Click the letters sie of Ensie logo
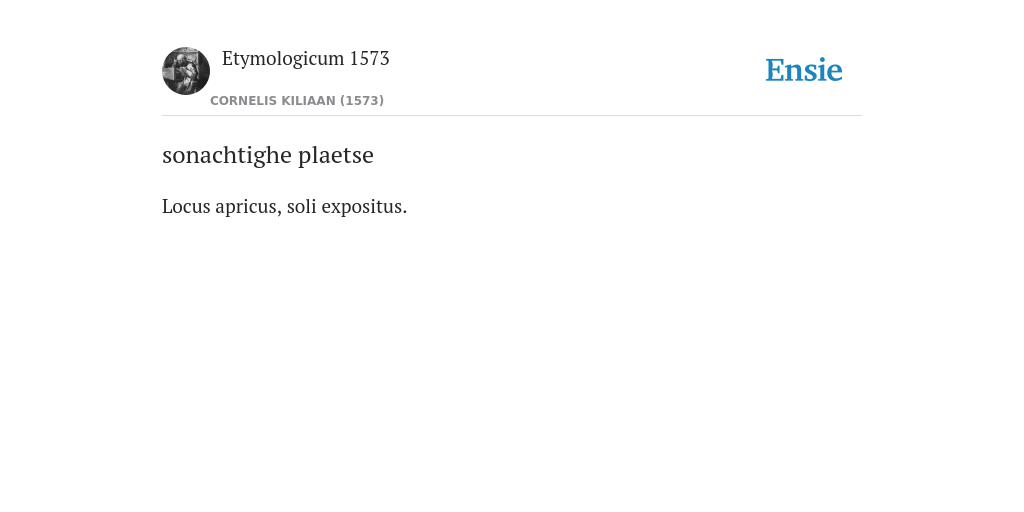Viewport: 1024px width, 512px height. click(x=825, y=70)
